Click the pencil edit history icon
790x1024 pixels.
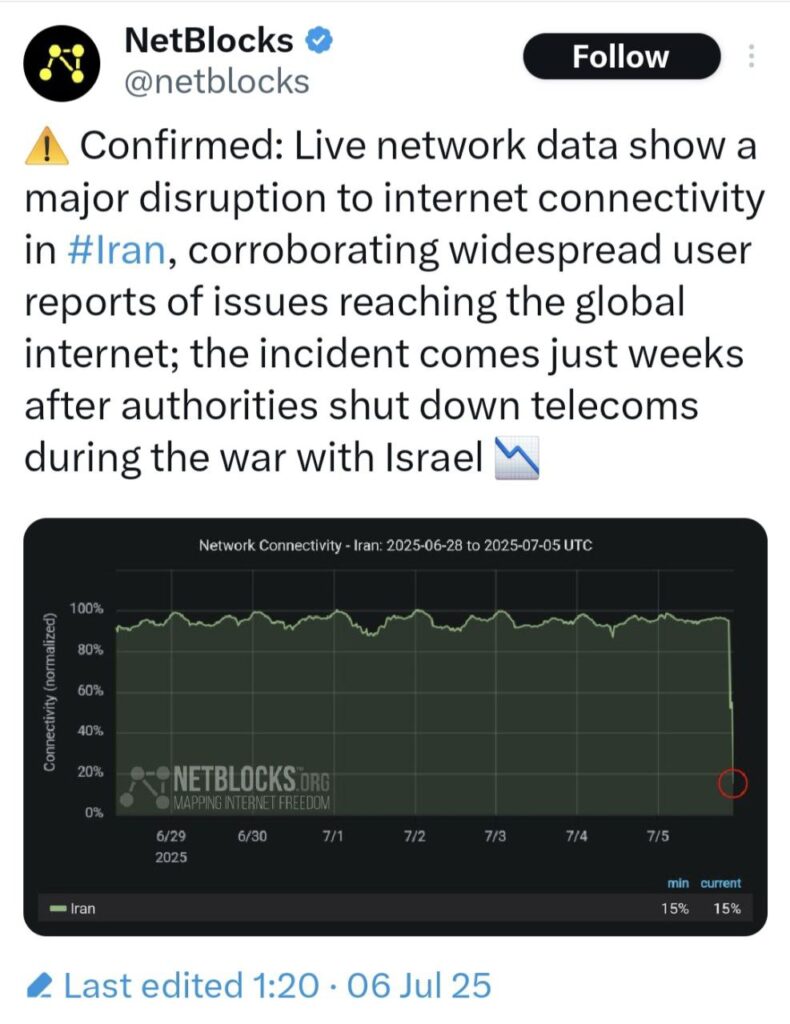click(40, 985)
